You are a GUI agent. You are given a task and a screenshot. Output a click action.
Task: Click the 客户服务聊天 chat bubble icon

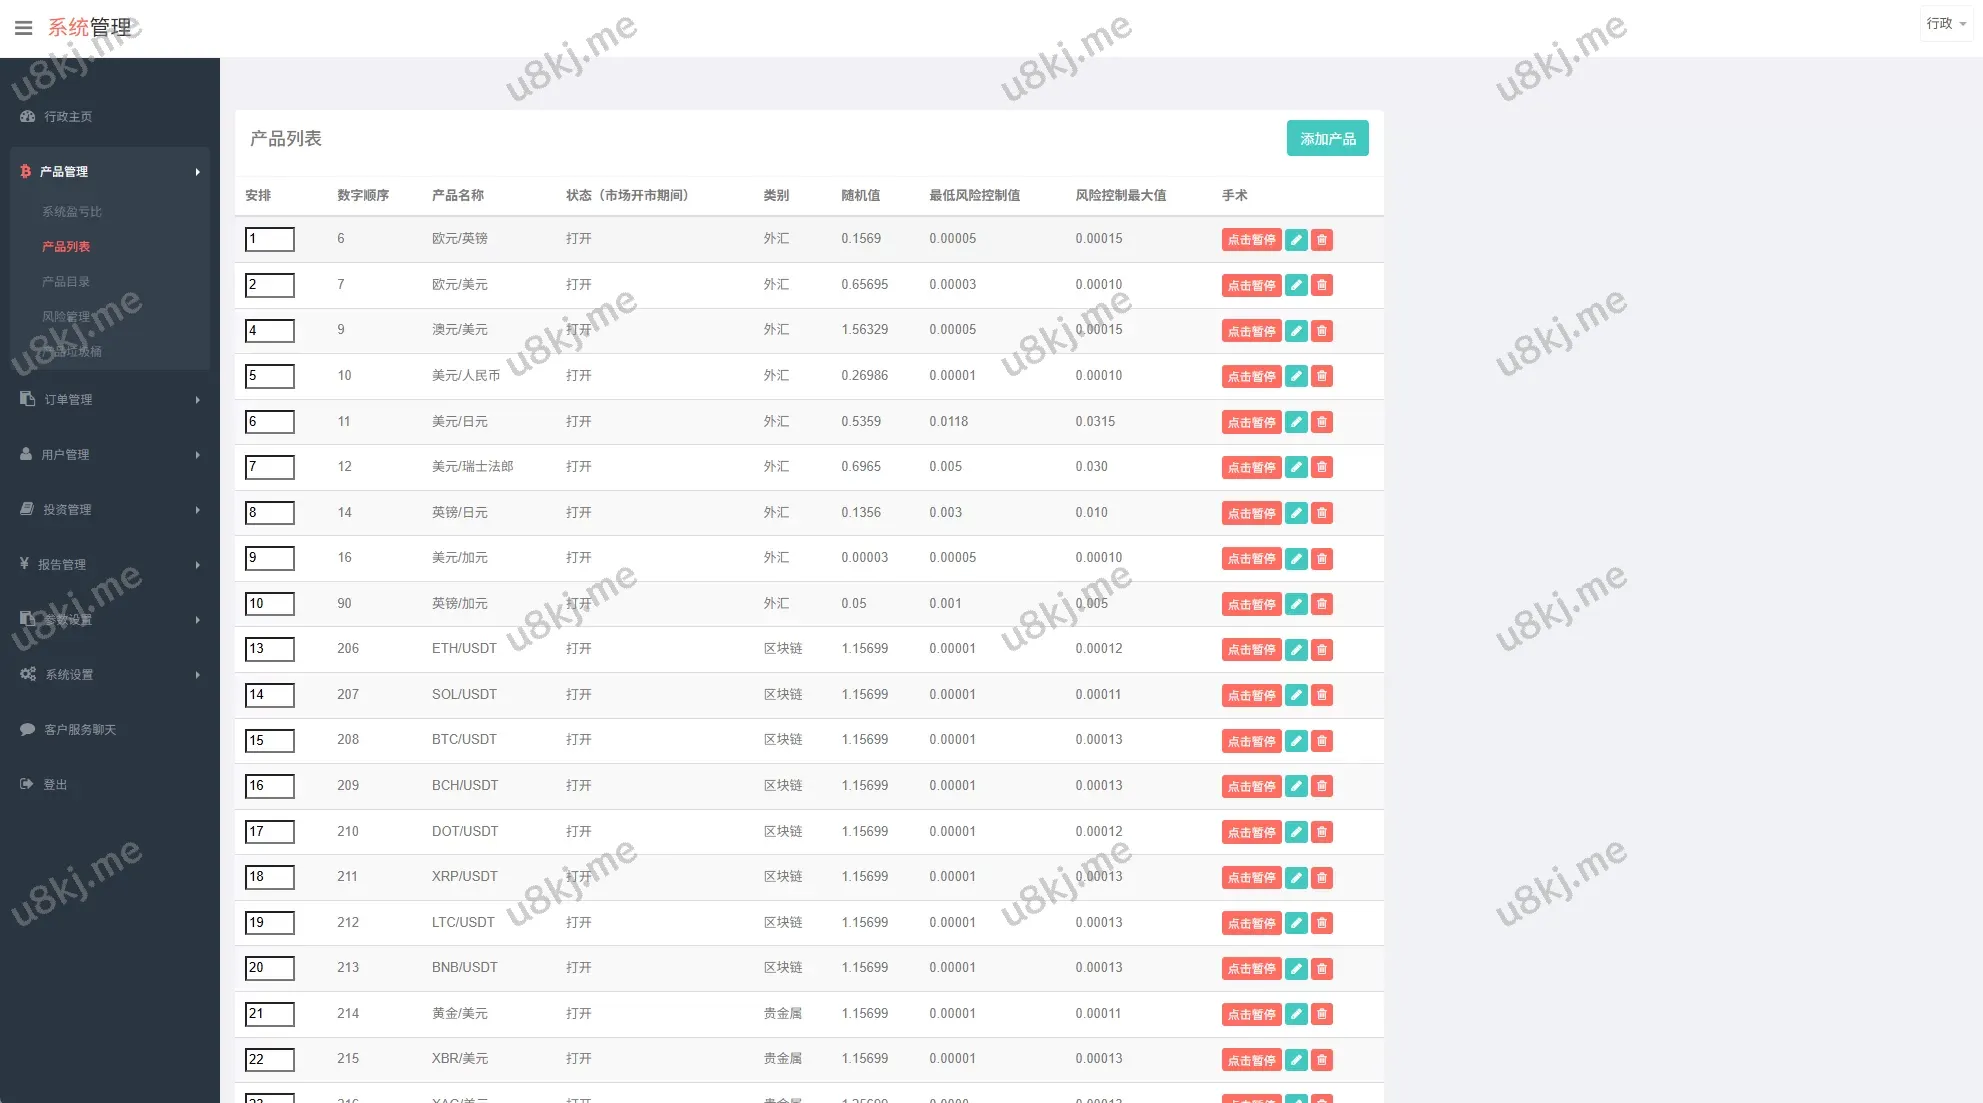tap(27, 729)
